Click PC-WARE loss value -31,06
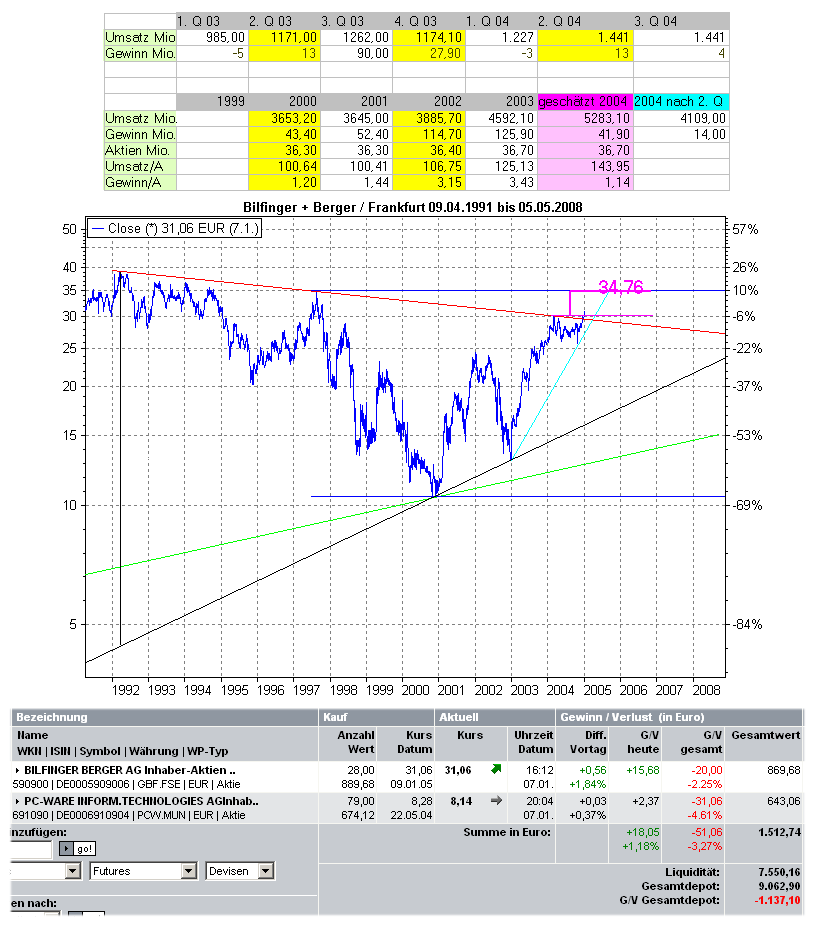Screen dimensions: 814x925 [707, 802]
